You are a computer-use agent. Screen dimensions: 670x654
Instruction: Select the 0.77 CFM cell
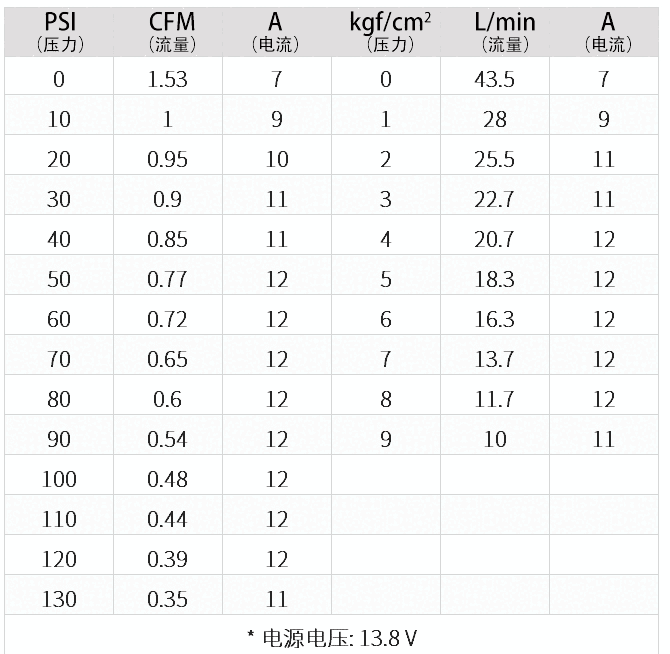point(168,279)
